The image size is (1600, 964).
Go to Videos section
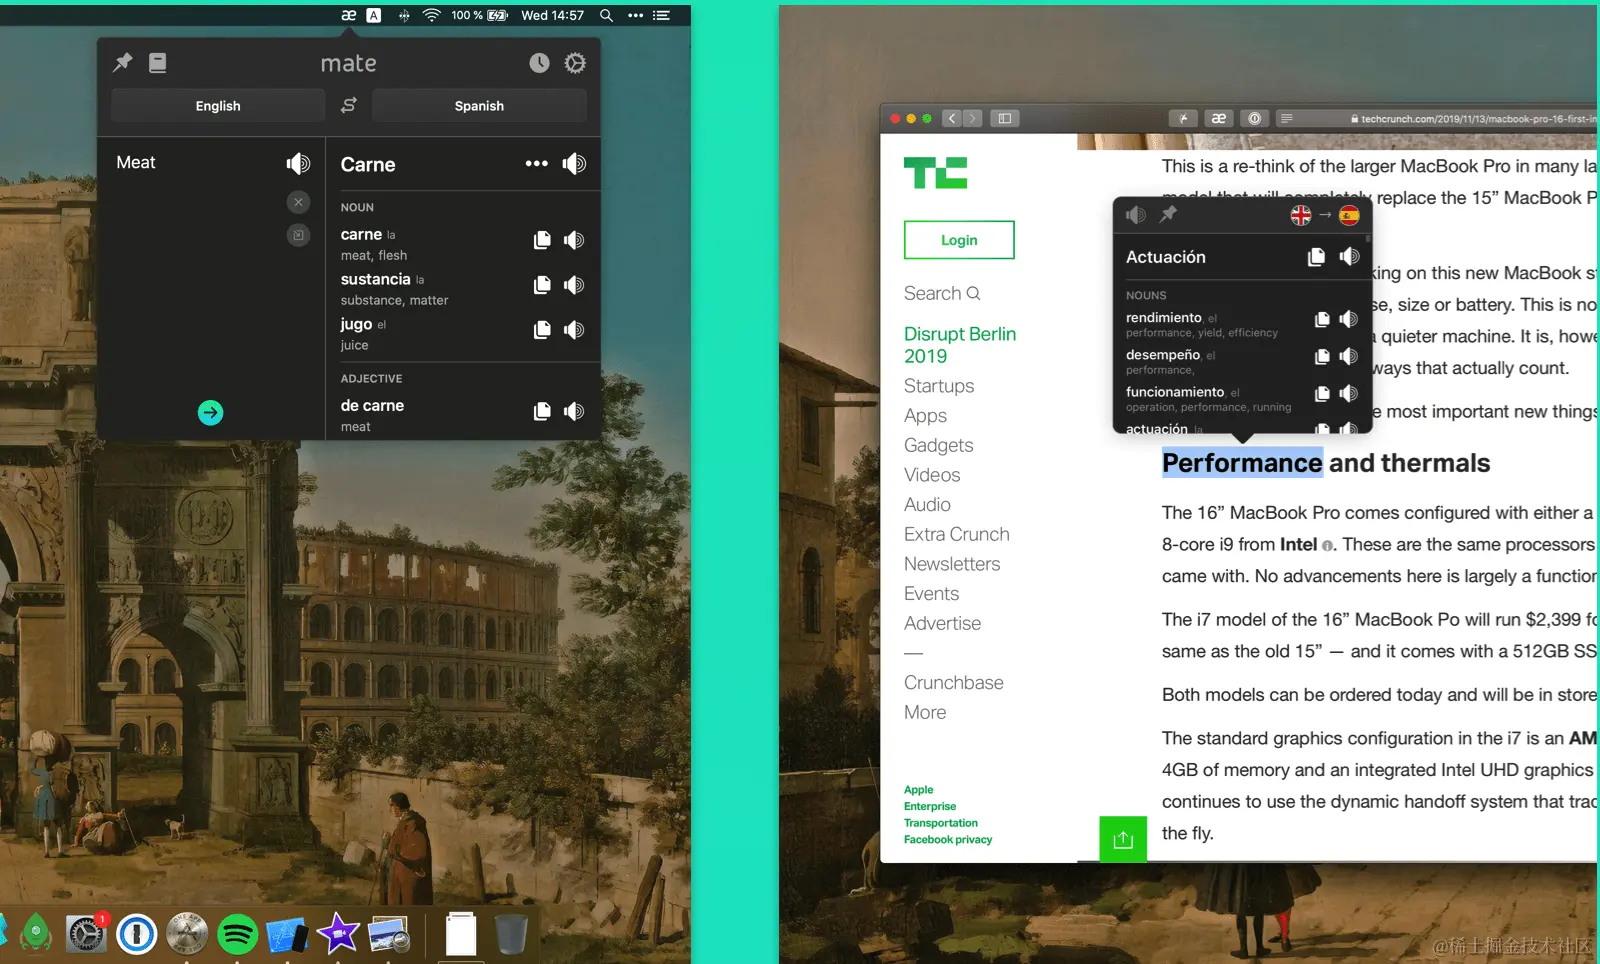pyautogui.click(x=932, y=475)
